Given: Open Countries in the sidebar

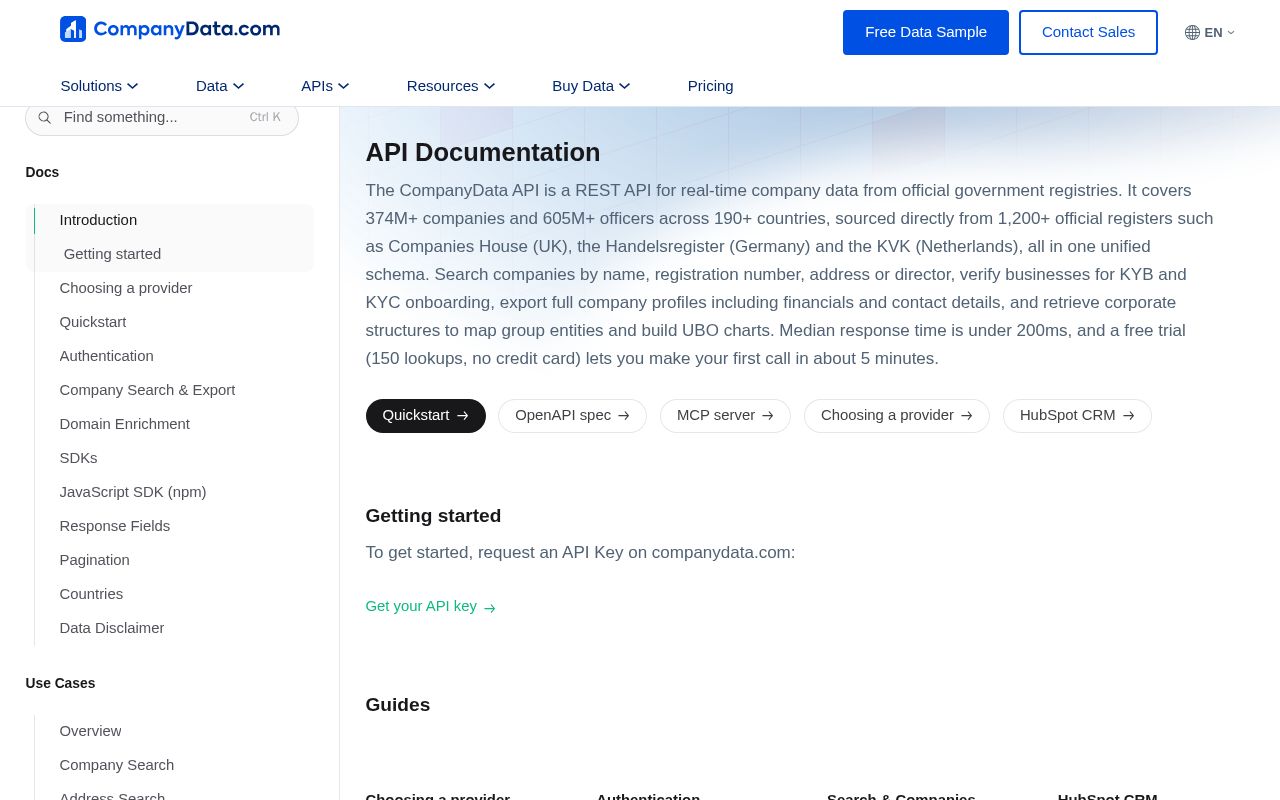Looking at the screenshot, I should point(92,594).
